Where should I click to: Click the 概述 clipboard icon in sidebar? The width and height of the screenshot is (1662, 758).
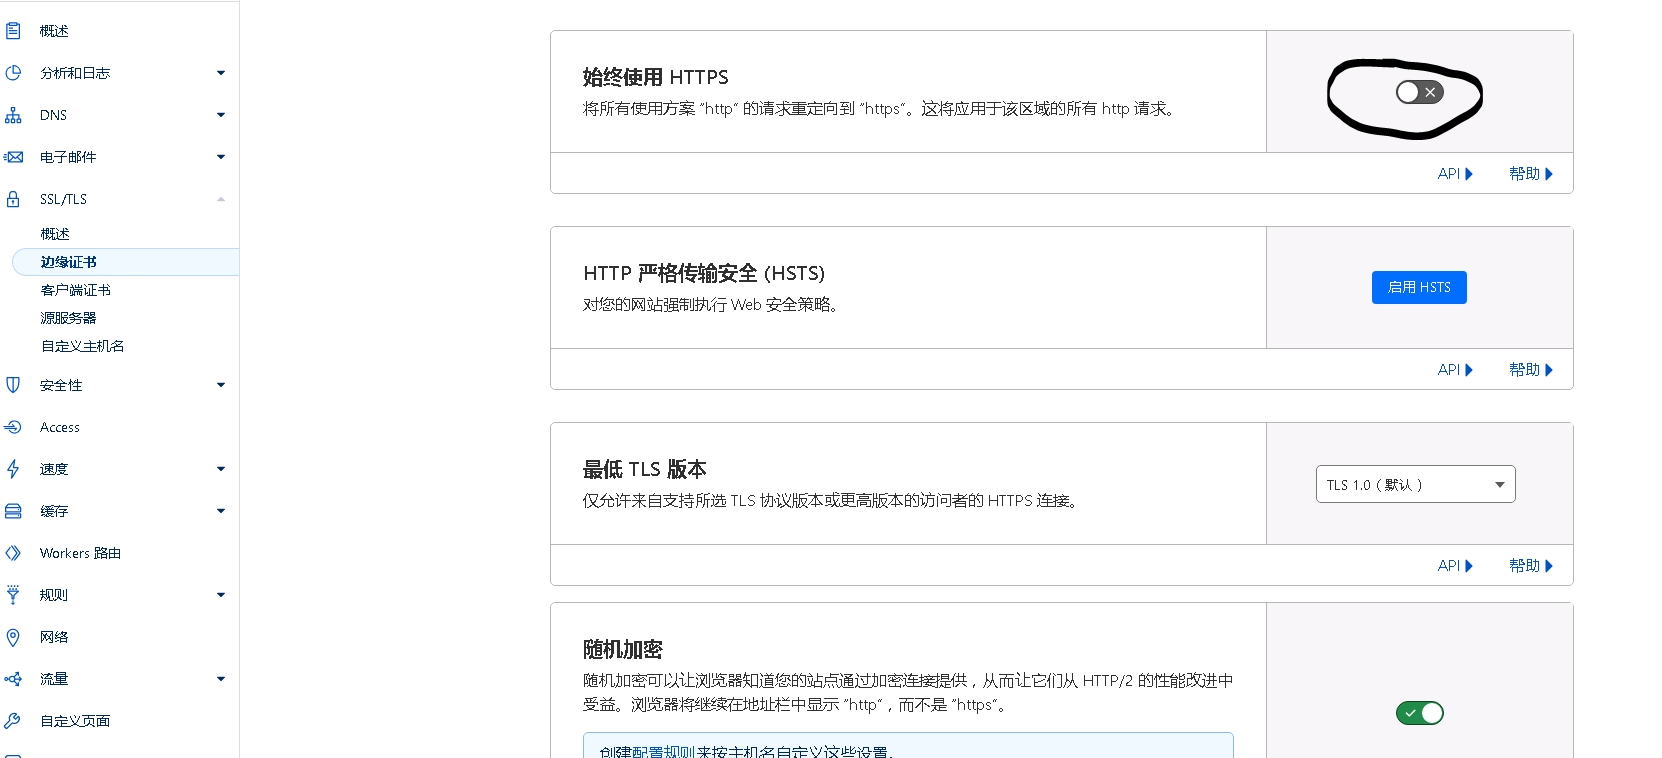point(13,31)
